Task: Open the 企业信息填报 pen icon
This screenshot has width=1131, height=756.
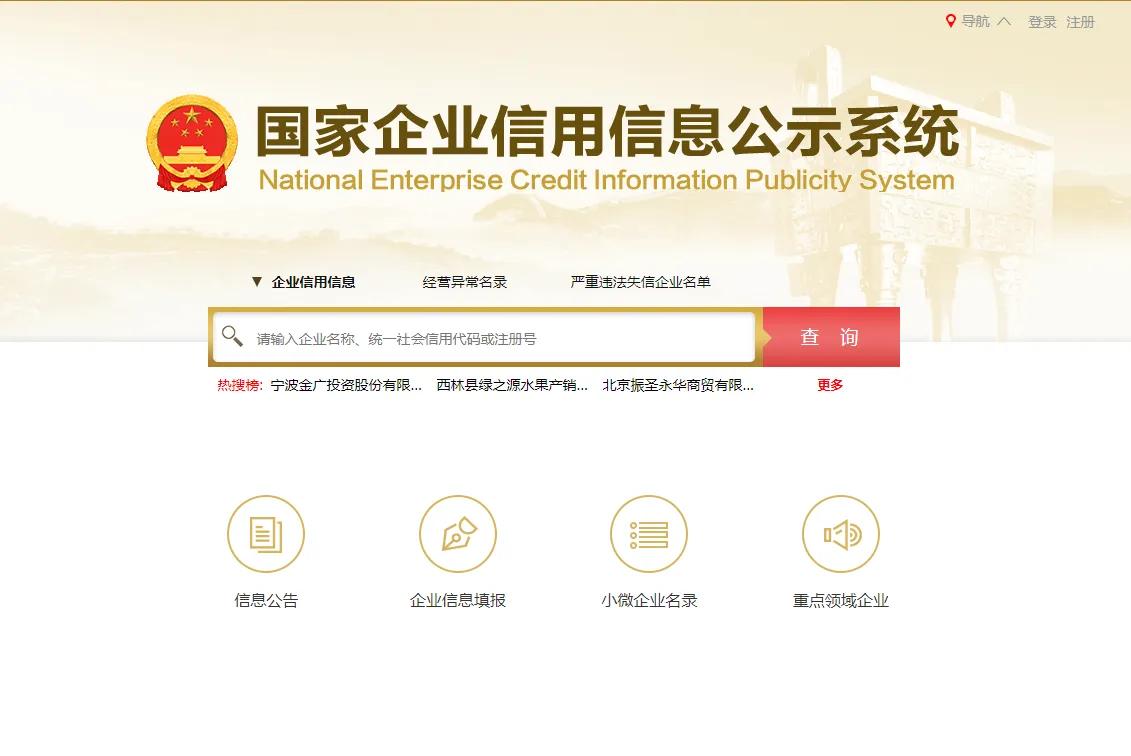Action: [458, 534]
